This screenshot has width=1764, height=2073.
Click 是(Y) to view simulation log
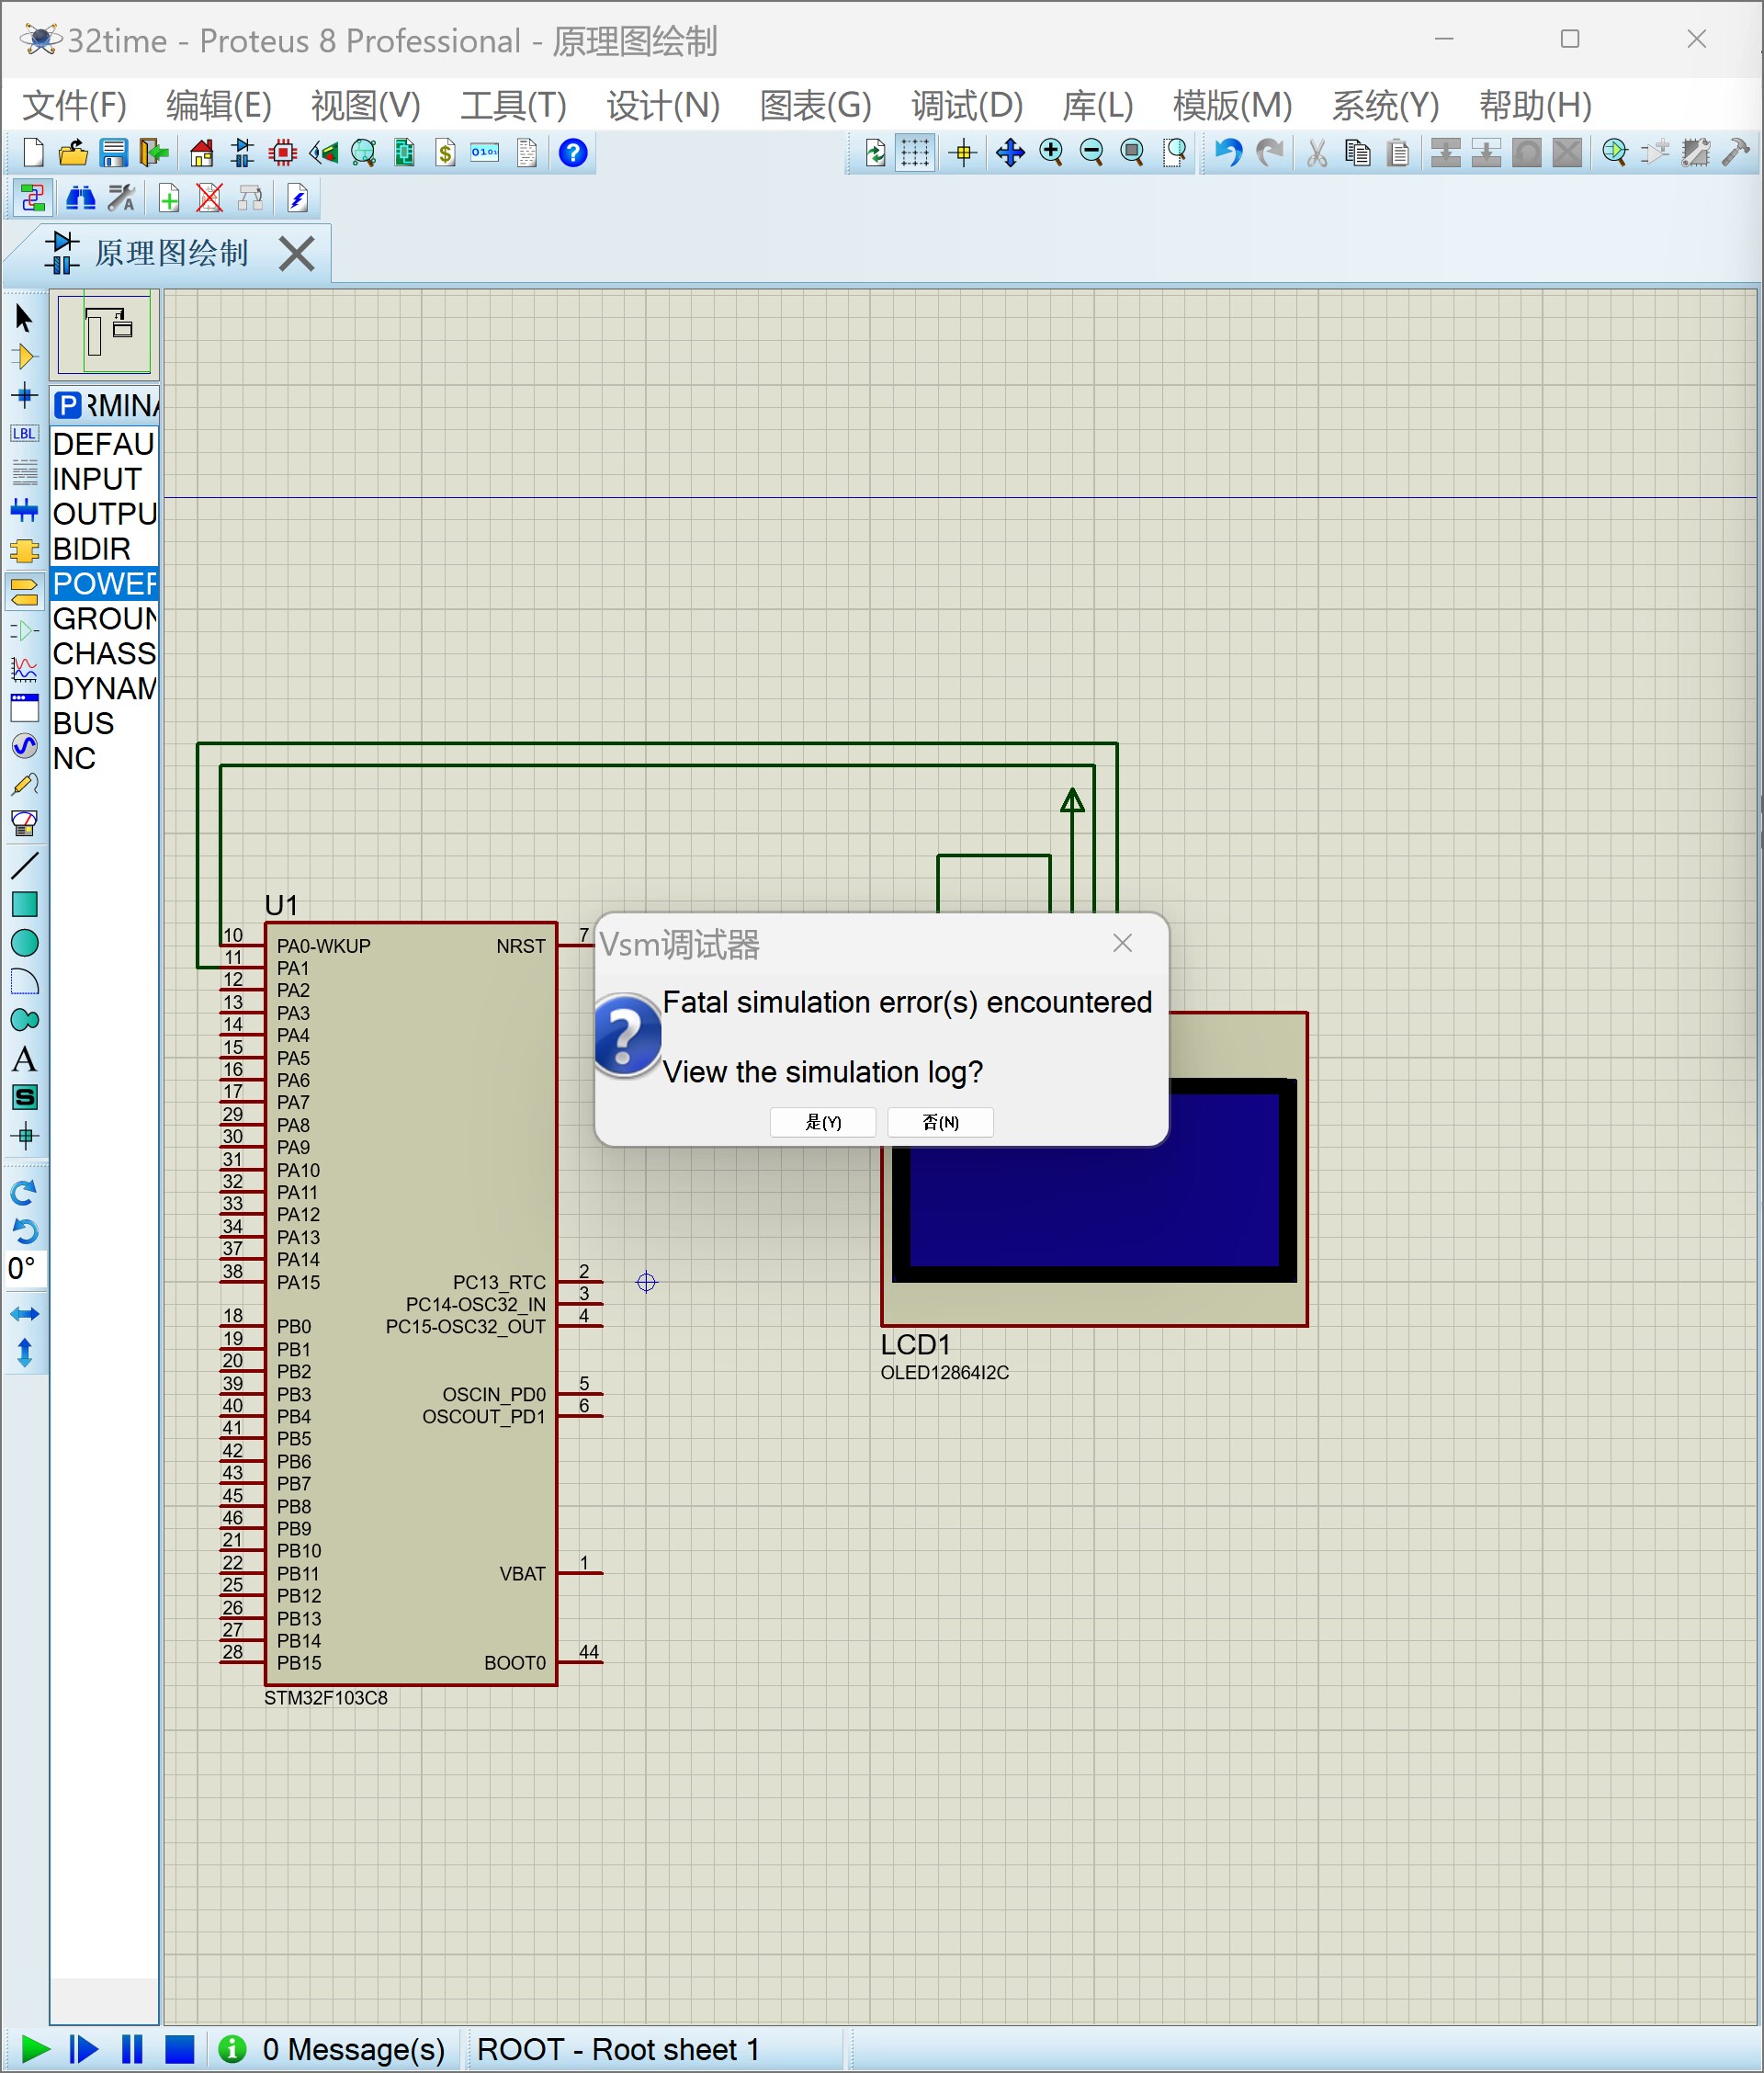pos(822,1122)
